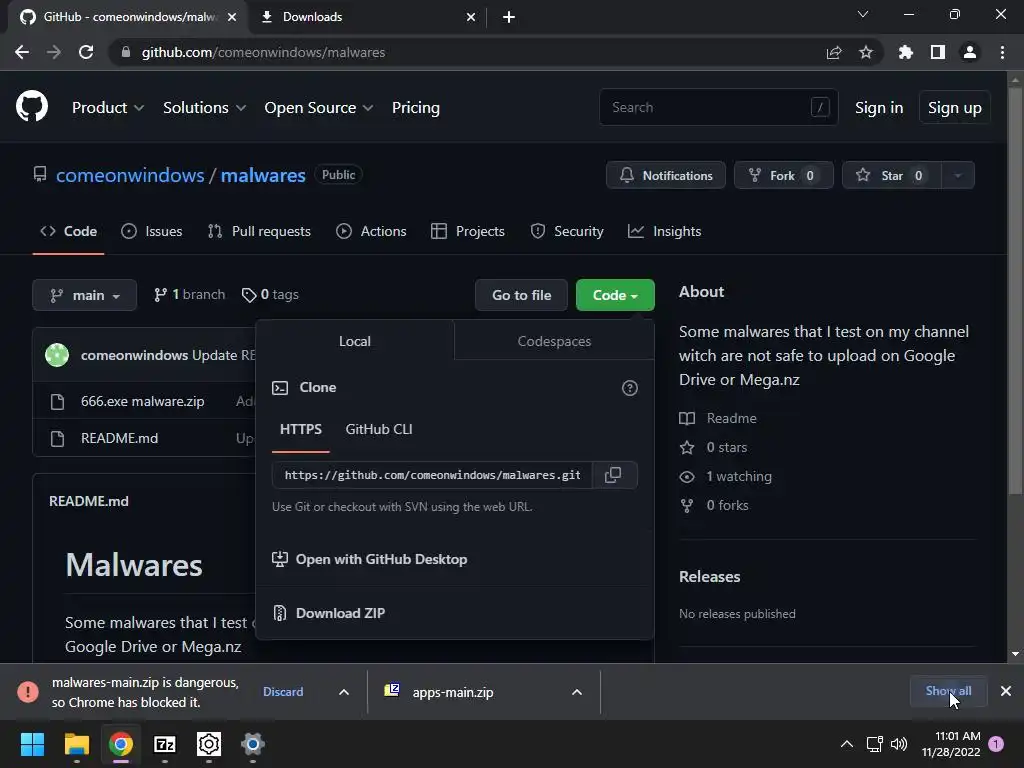Viewport: 1024px width, 768px height.
Task: Click Open with GitHub Desktop
Action: click(370, 559)
